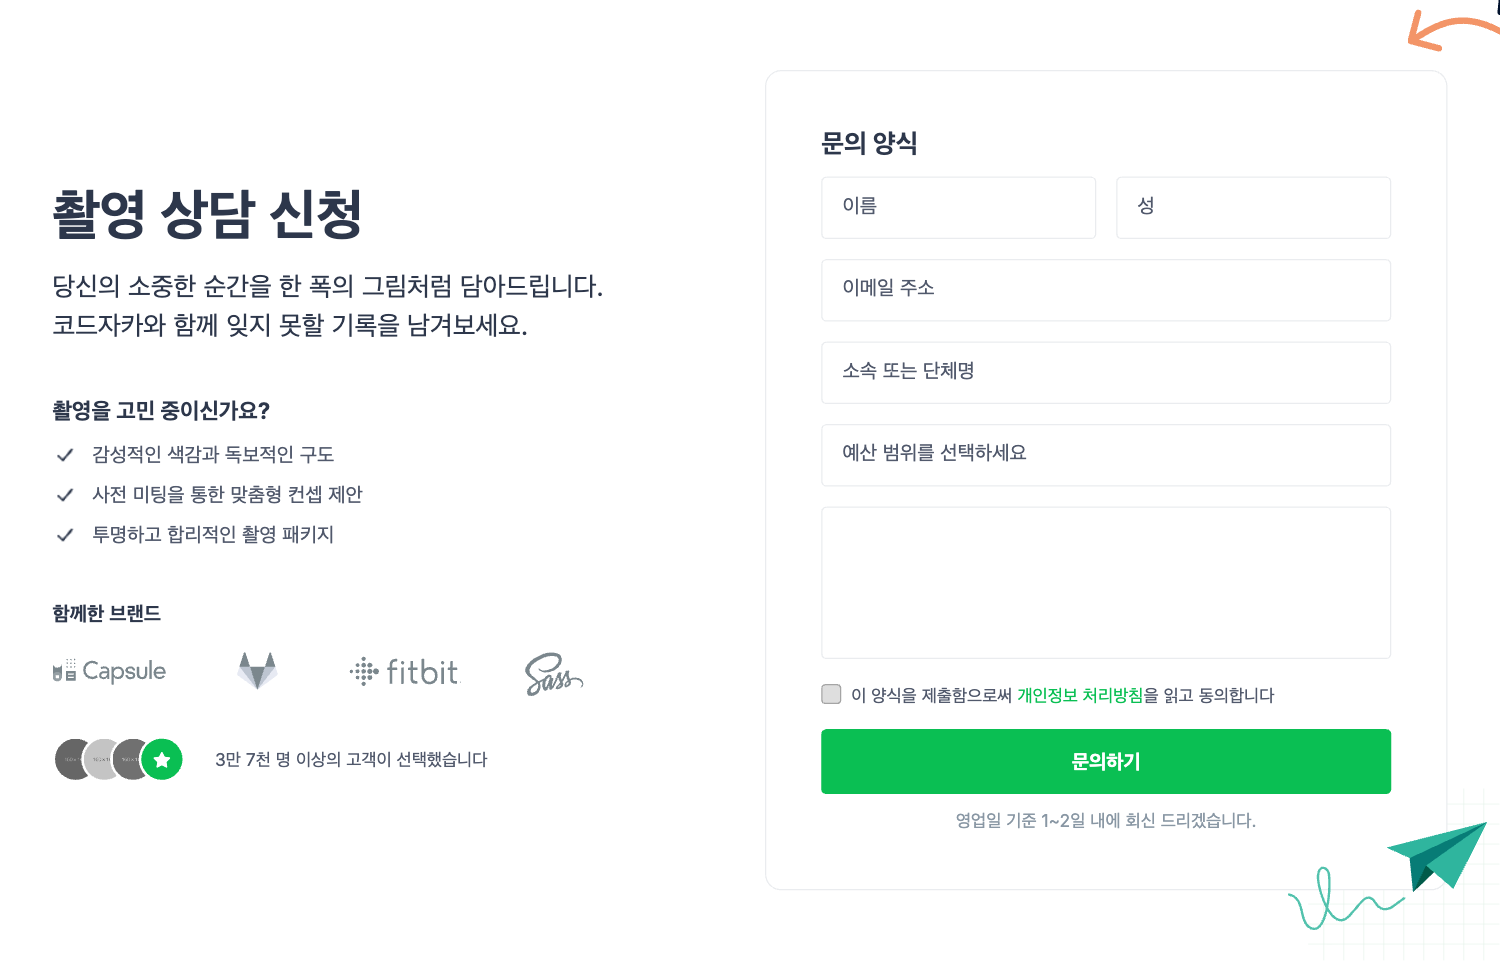Focus the 성 input field
The width and height of the screenshot is (1500, 961).
tap(1252, 208)
